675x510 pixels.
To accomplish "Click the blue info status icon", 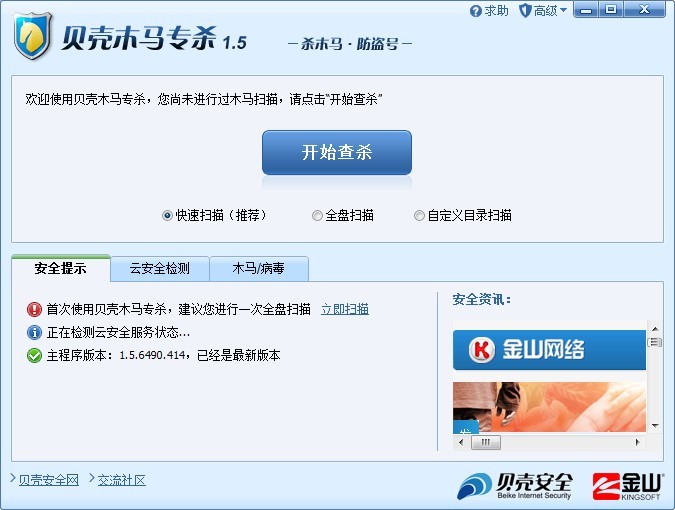I will (34, 332).
